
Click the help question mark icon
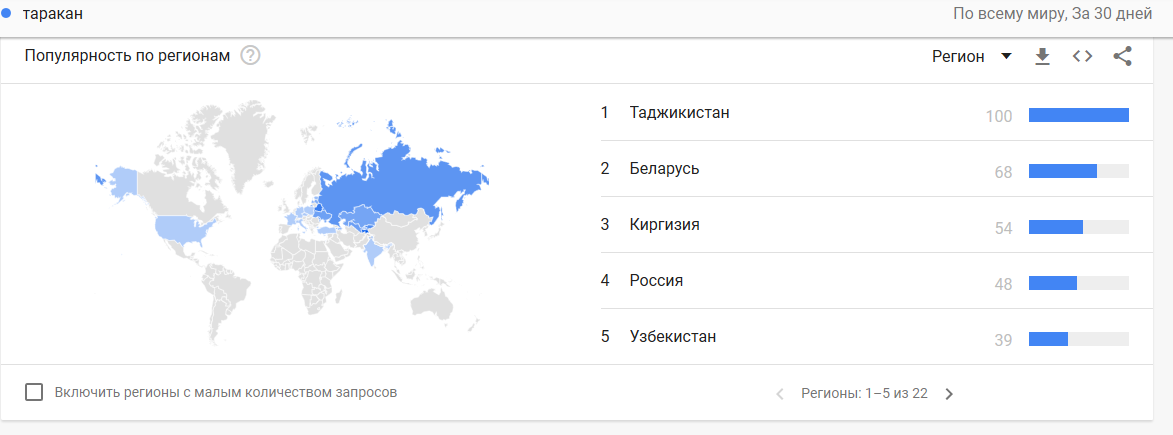coord(250,56)
